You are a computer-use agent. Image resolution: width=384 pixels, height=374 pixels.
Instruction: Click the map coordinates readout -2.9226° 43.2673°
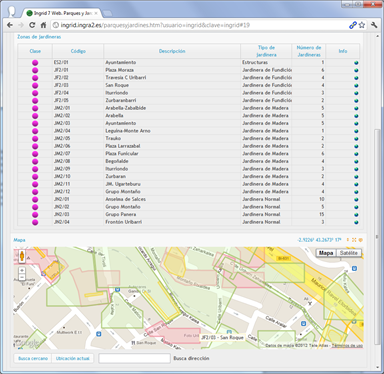point(319,240)
